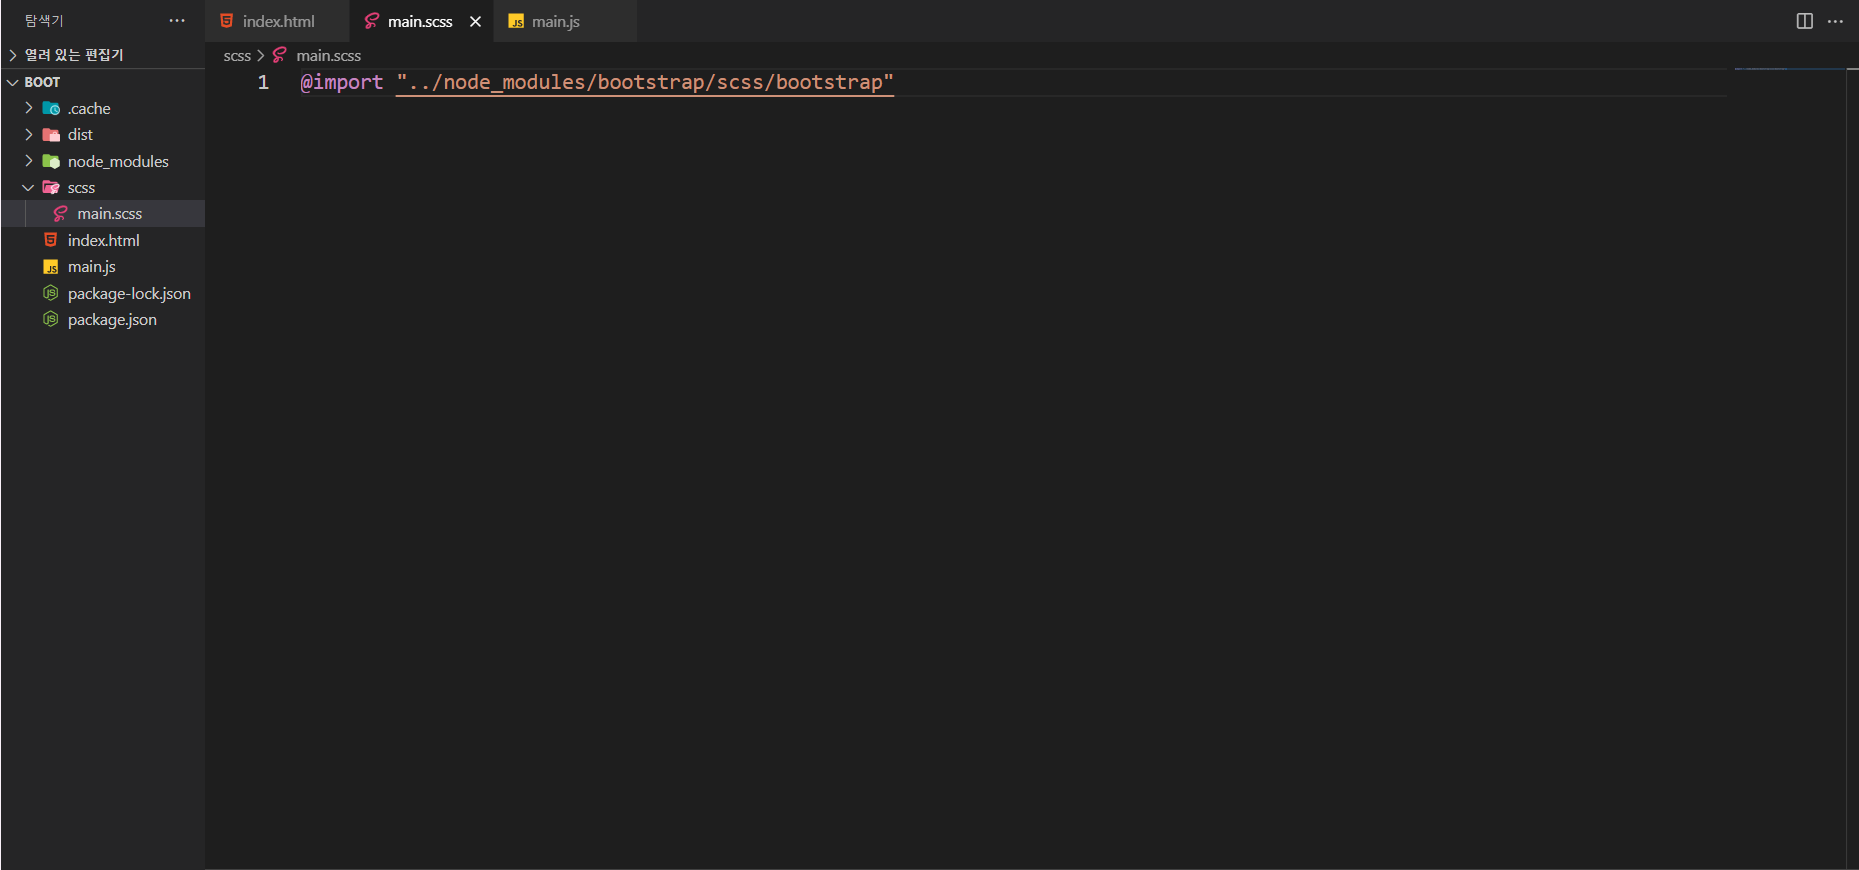Close the main.scss editor tab
Image resolution: width=1859 pixels, height=870 pixels.
pos(476,21)
